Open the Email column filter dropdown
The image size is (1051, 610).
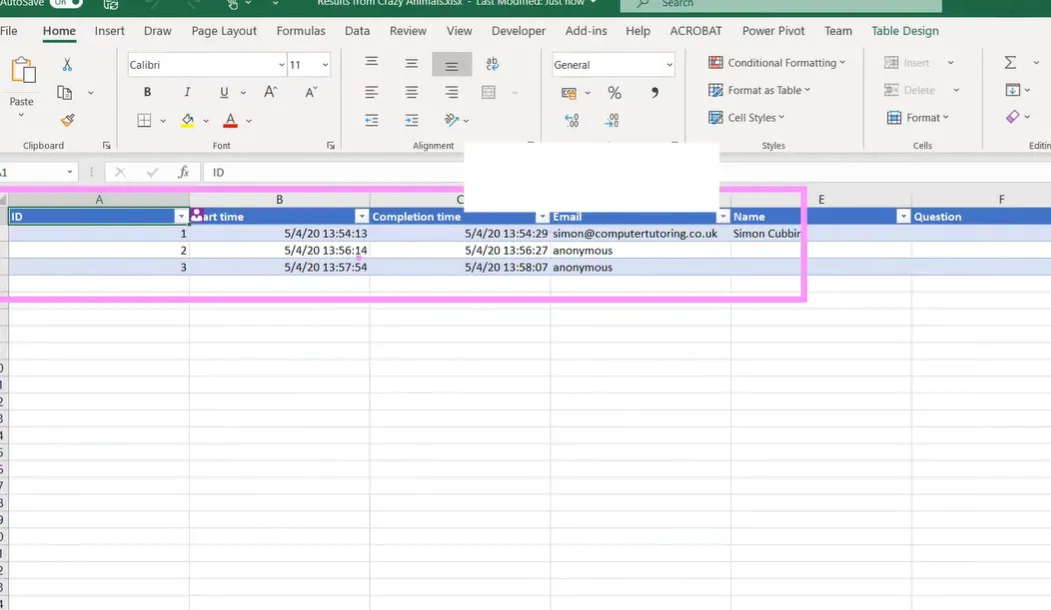pos(722,217)
